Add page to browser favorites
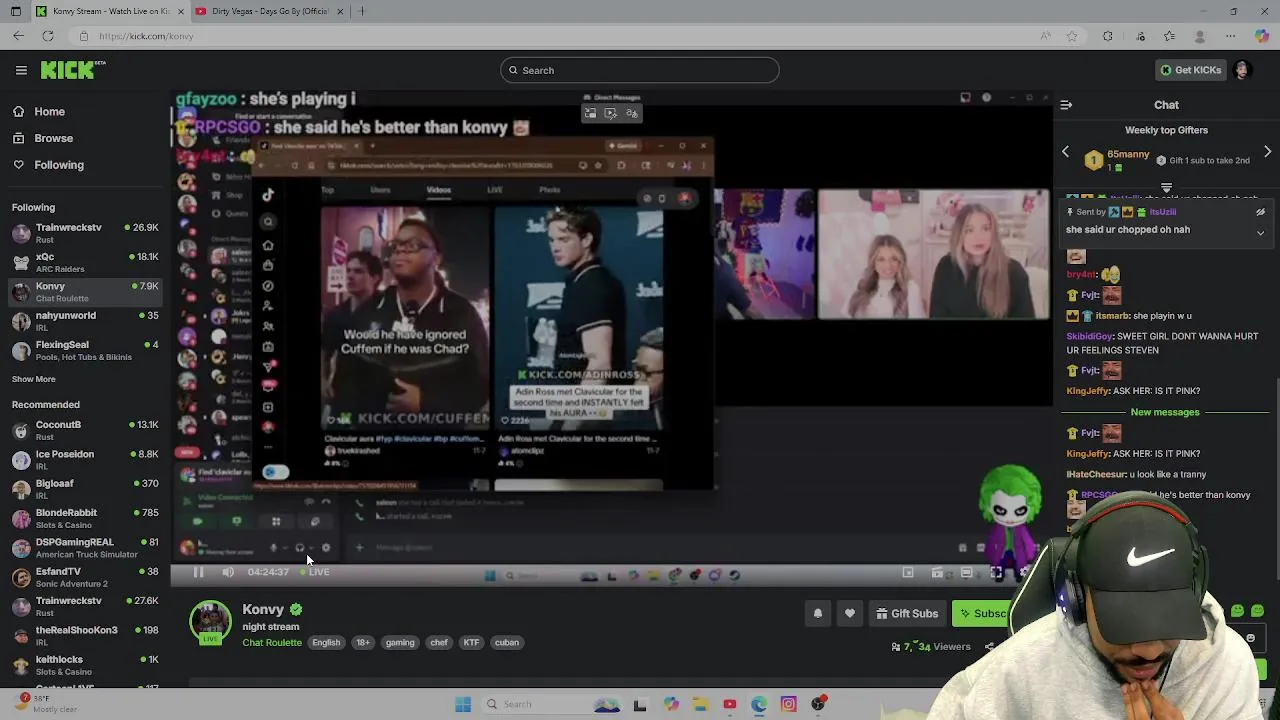The image size is (1280, 720). [1072, 36]
